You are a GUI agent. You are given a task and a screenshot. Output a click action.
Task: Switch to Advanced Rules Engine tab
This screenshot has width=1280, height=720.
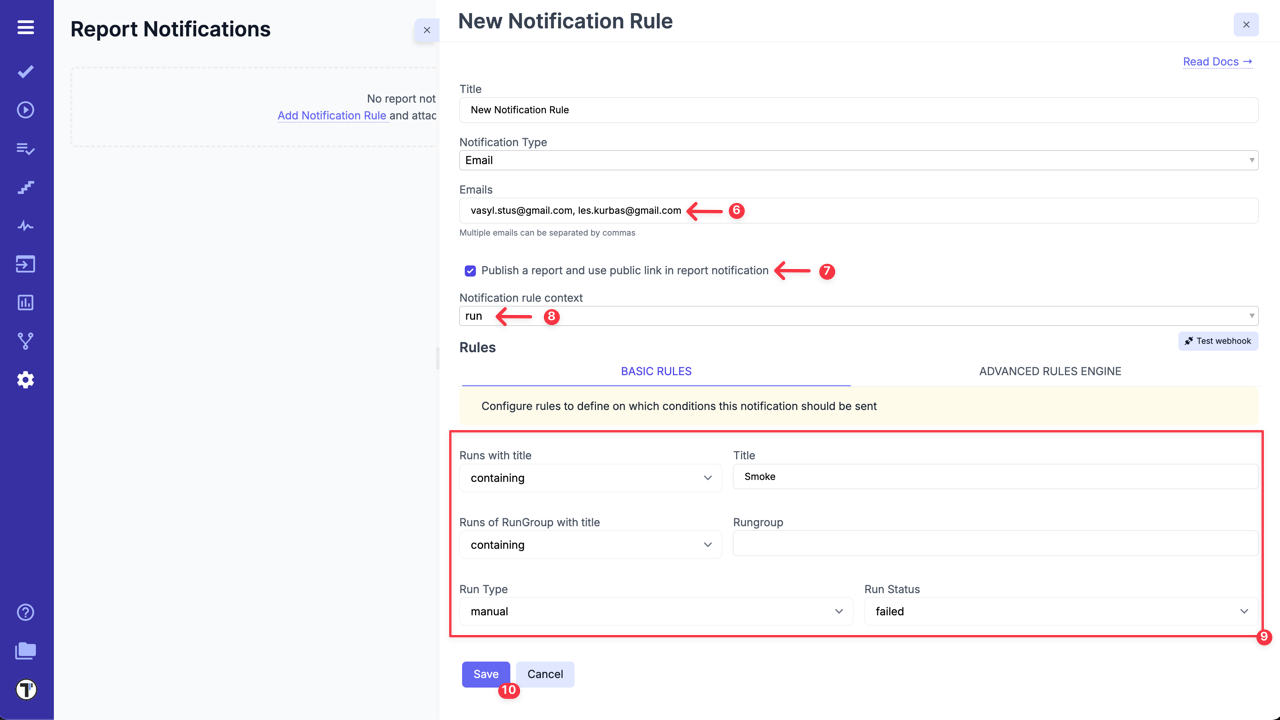[x=1050, y=371]
